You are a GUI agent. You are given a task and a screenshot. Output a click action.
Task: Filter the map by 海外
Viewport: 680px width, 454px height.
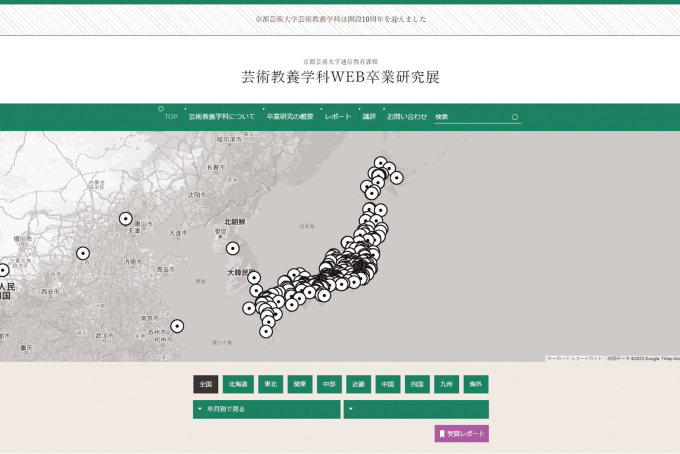[x=475, y=384]
